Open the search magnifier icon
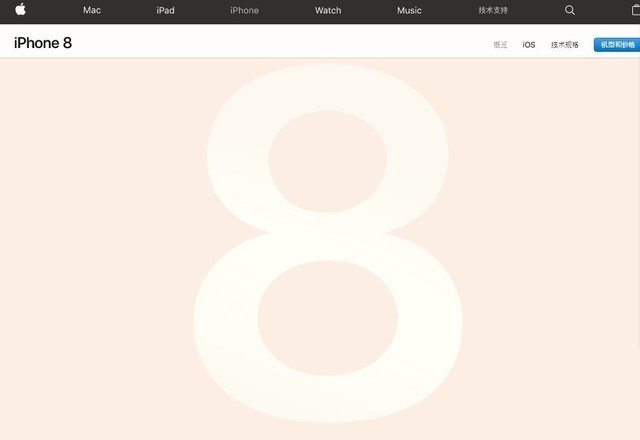Image resolution: width=640 pixels, height=440 pixels. click(570, 10)
